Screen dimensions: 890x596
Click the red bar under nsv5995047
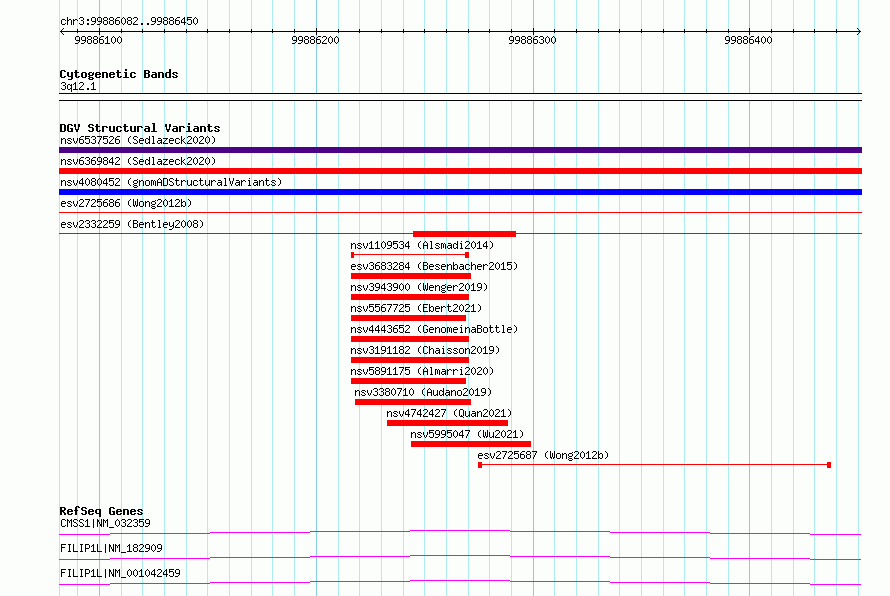pyautogui.click(x=471, y=444)
